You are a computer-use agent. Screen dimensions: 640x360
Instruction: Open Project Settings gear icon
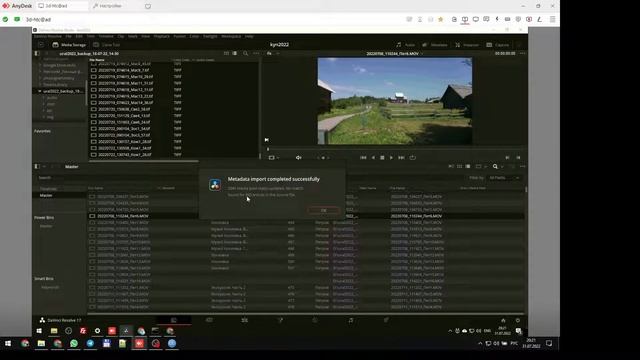pos(518,320)
